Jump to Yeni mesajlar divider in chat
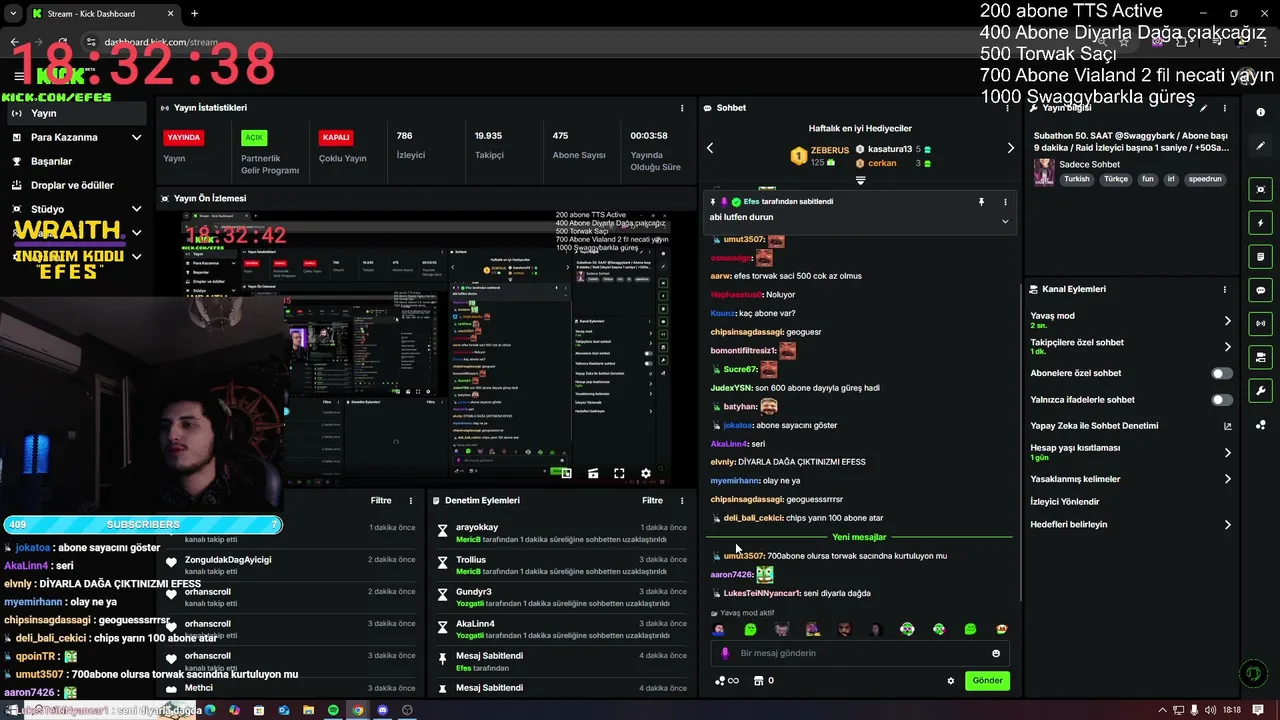The width and height of the screenshot is (1280, 720). pos(859,537)
